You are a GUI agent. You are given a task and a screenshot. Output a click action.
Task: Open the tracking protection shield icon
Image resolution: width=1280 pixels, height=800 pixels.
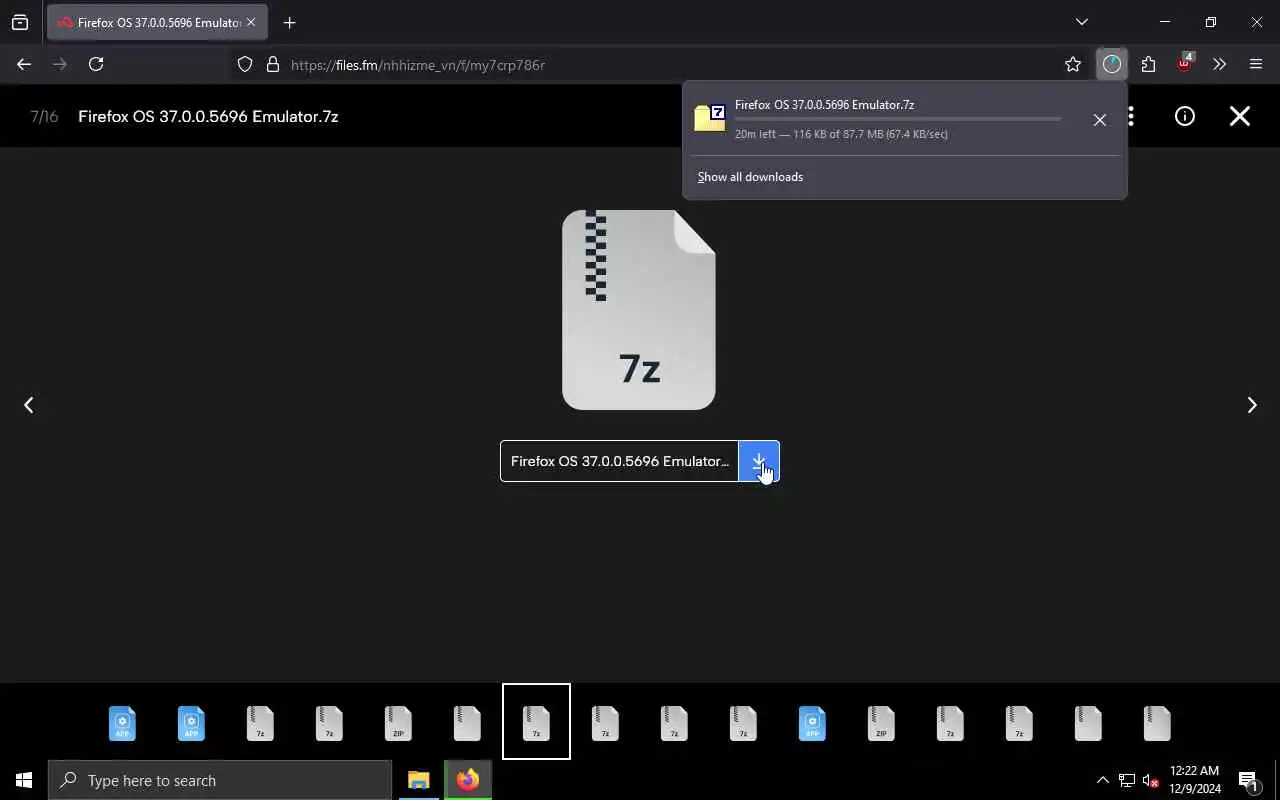pos(245,64)
